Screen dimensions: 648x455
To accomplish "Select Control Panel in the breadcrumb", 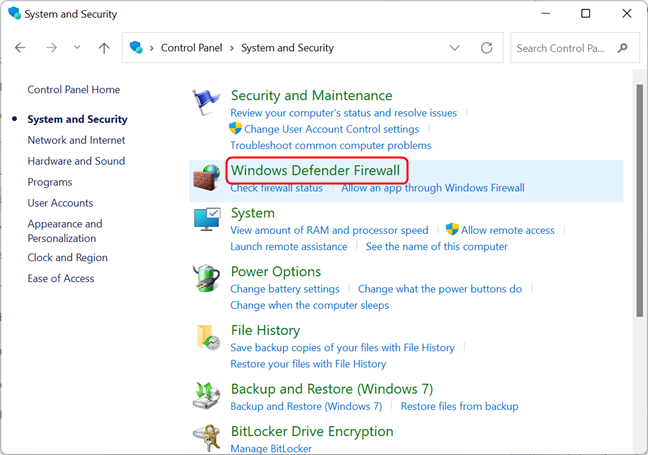I will click(x=191, y=48).
